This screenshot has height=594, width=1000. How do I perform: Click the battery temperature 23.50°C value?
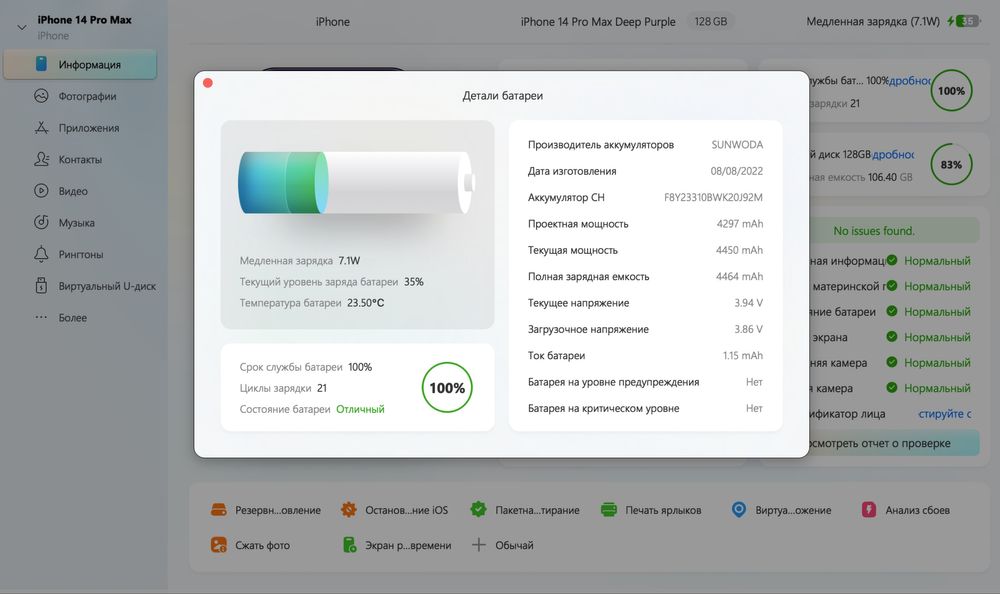[x=365, y=302]
